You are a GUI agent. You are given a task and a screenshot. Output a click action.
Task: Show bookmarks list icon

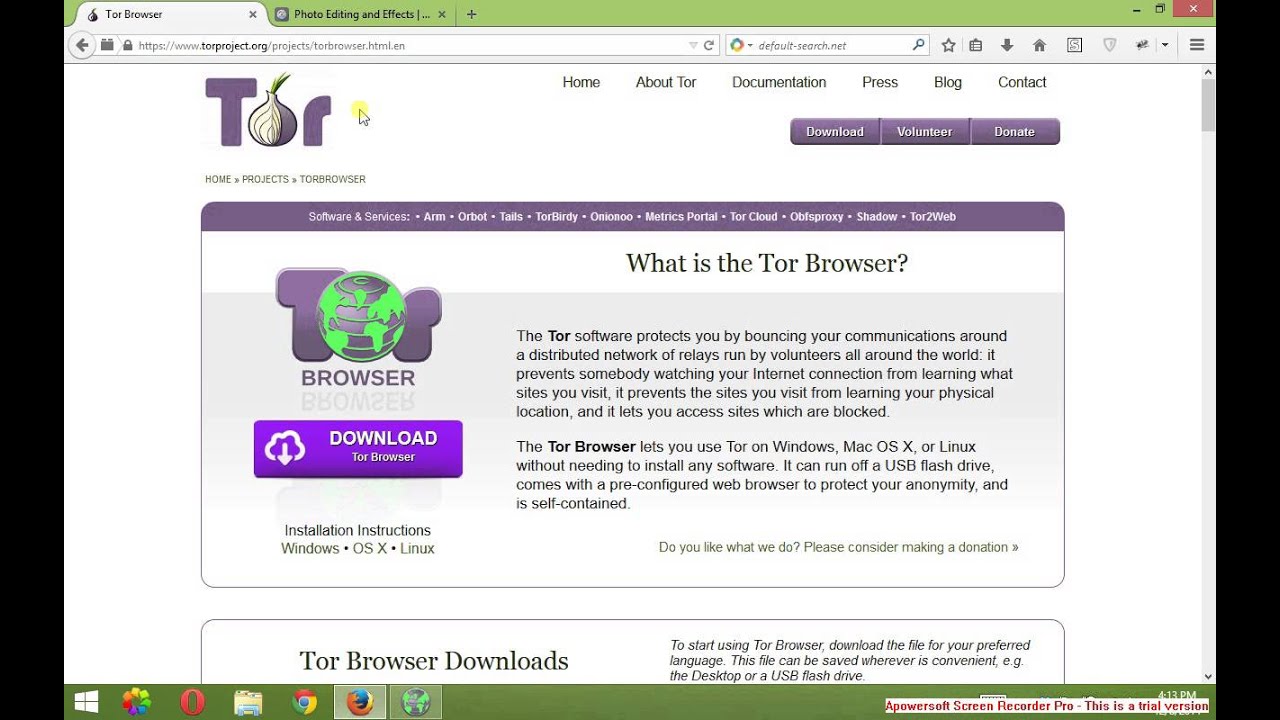tap(976, 45)
